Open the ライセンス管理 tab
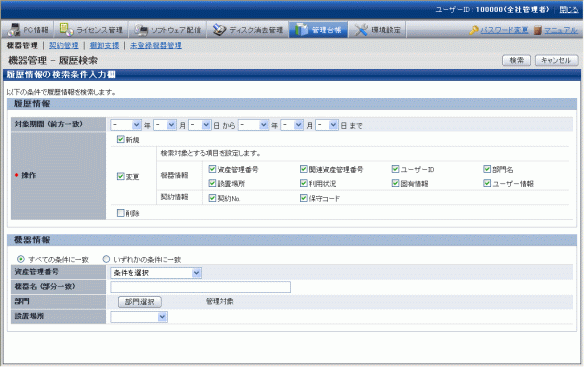This screenshot has height=367, width=584. (91, 30)
